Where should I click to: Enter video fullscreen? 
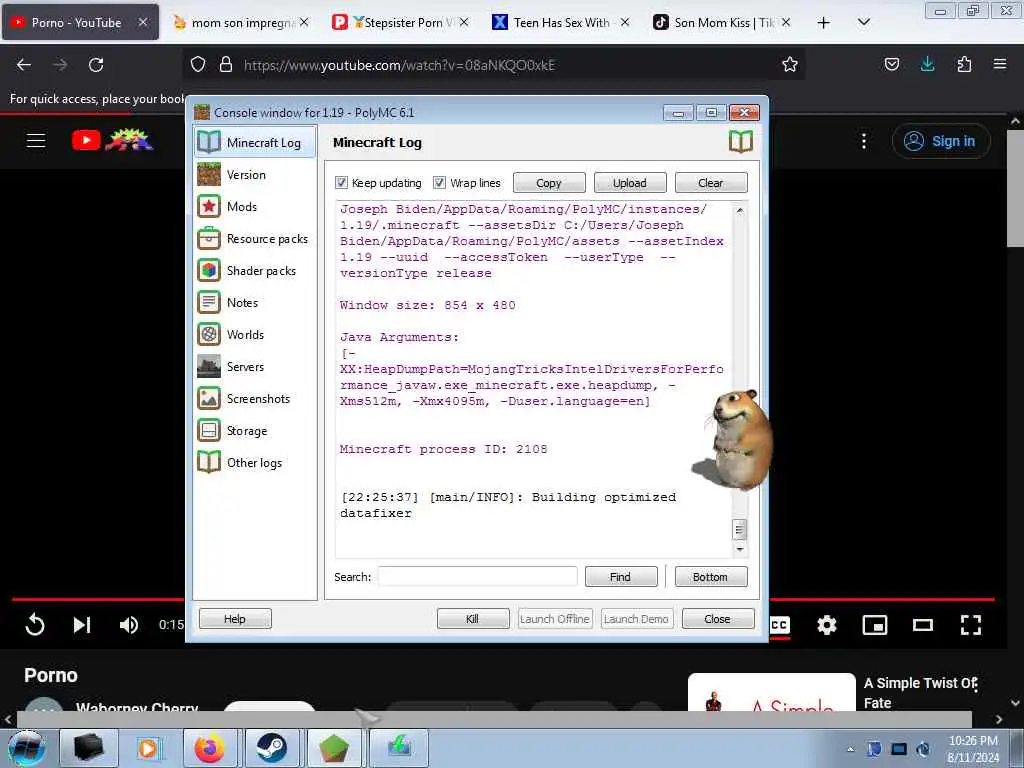tap(971, 625)
